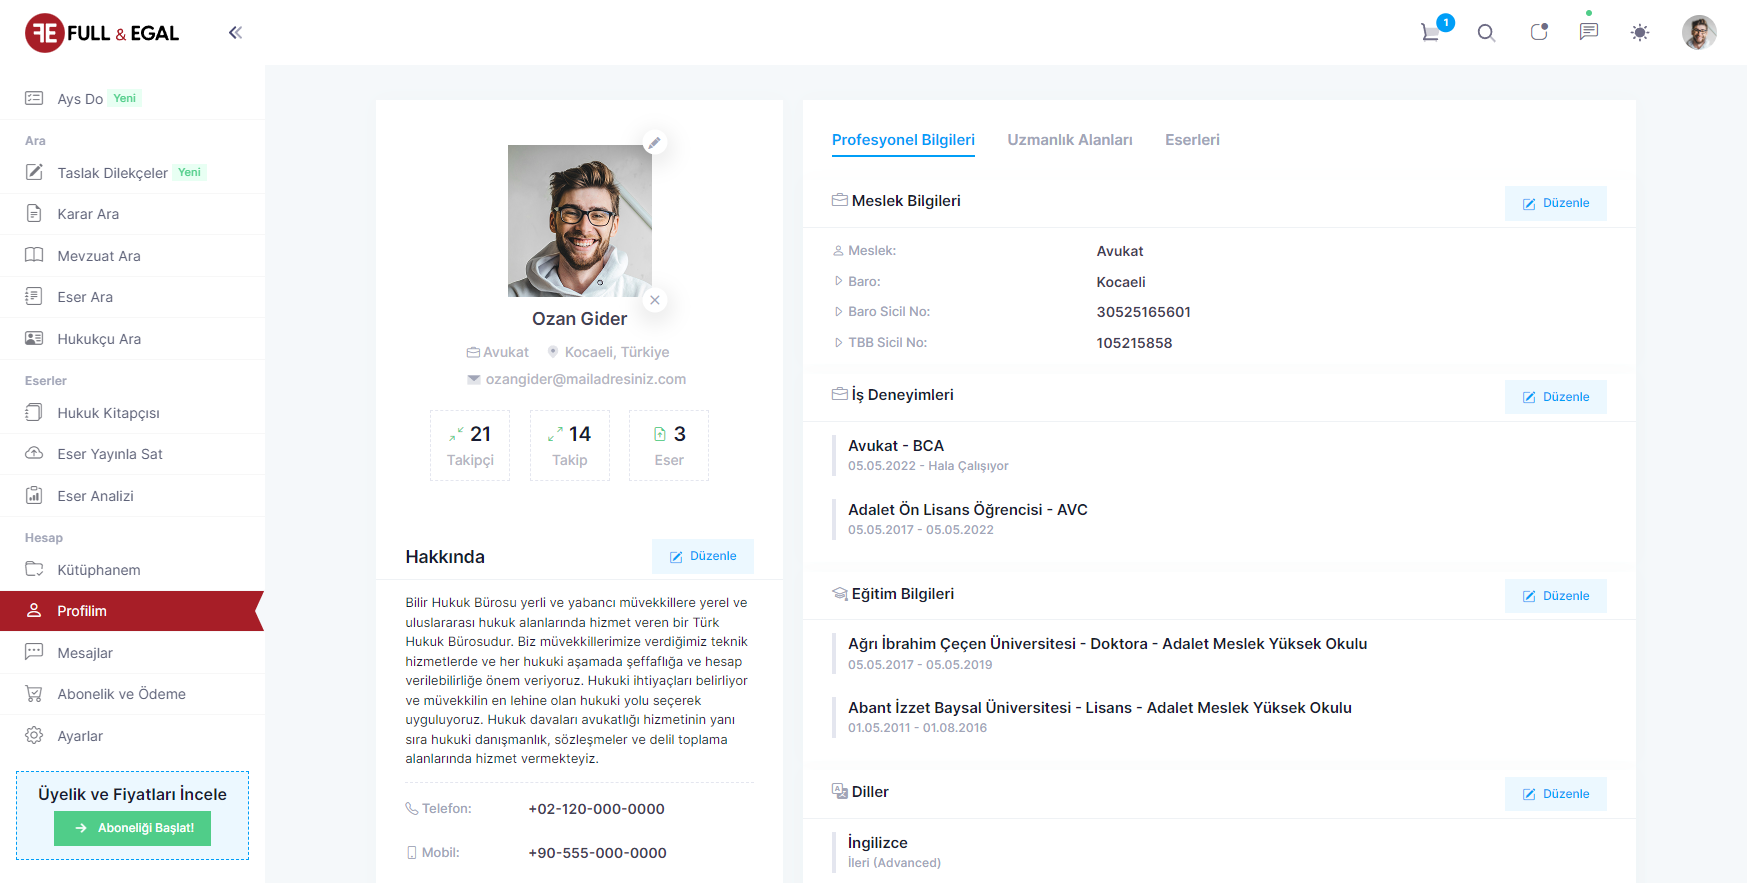The height and width of the screenshot is (883, 1747).
Task: Edit İş Deneyimleri with Düzenle button
Action: coord(1555,397)
